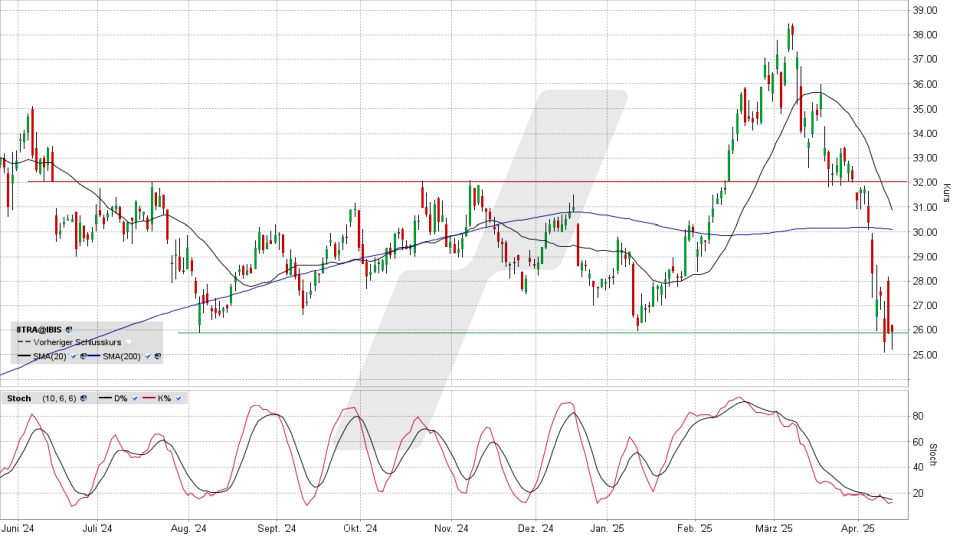Screen dimensions: 960x540
Task: Click the 32.00 price axis label
Action: pyautogui.click(x=924, y=182)
